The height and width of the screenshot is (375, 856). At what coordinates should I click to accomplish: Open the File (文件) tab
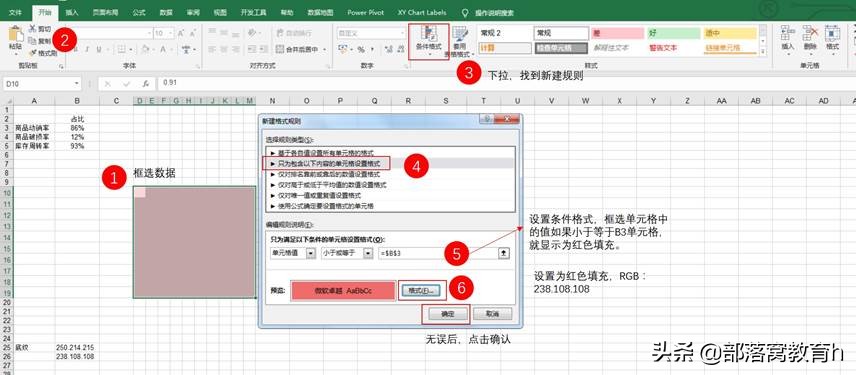[x=15, y=12]
